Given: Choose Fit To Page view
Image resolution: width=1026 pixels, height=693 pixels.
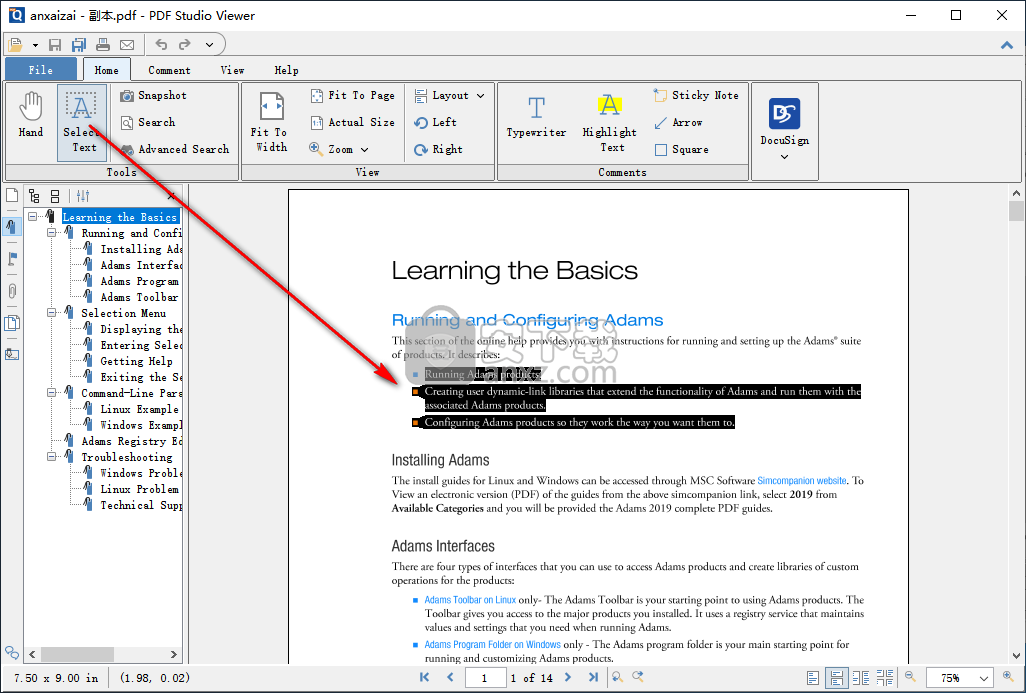Looking at the screenshot, I should (x=353, y=96).
